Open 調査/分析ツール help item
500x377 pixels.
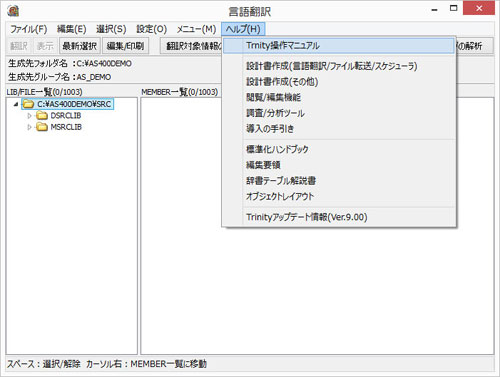(x=339, y=113)
